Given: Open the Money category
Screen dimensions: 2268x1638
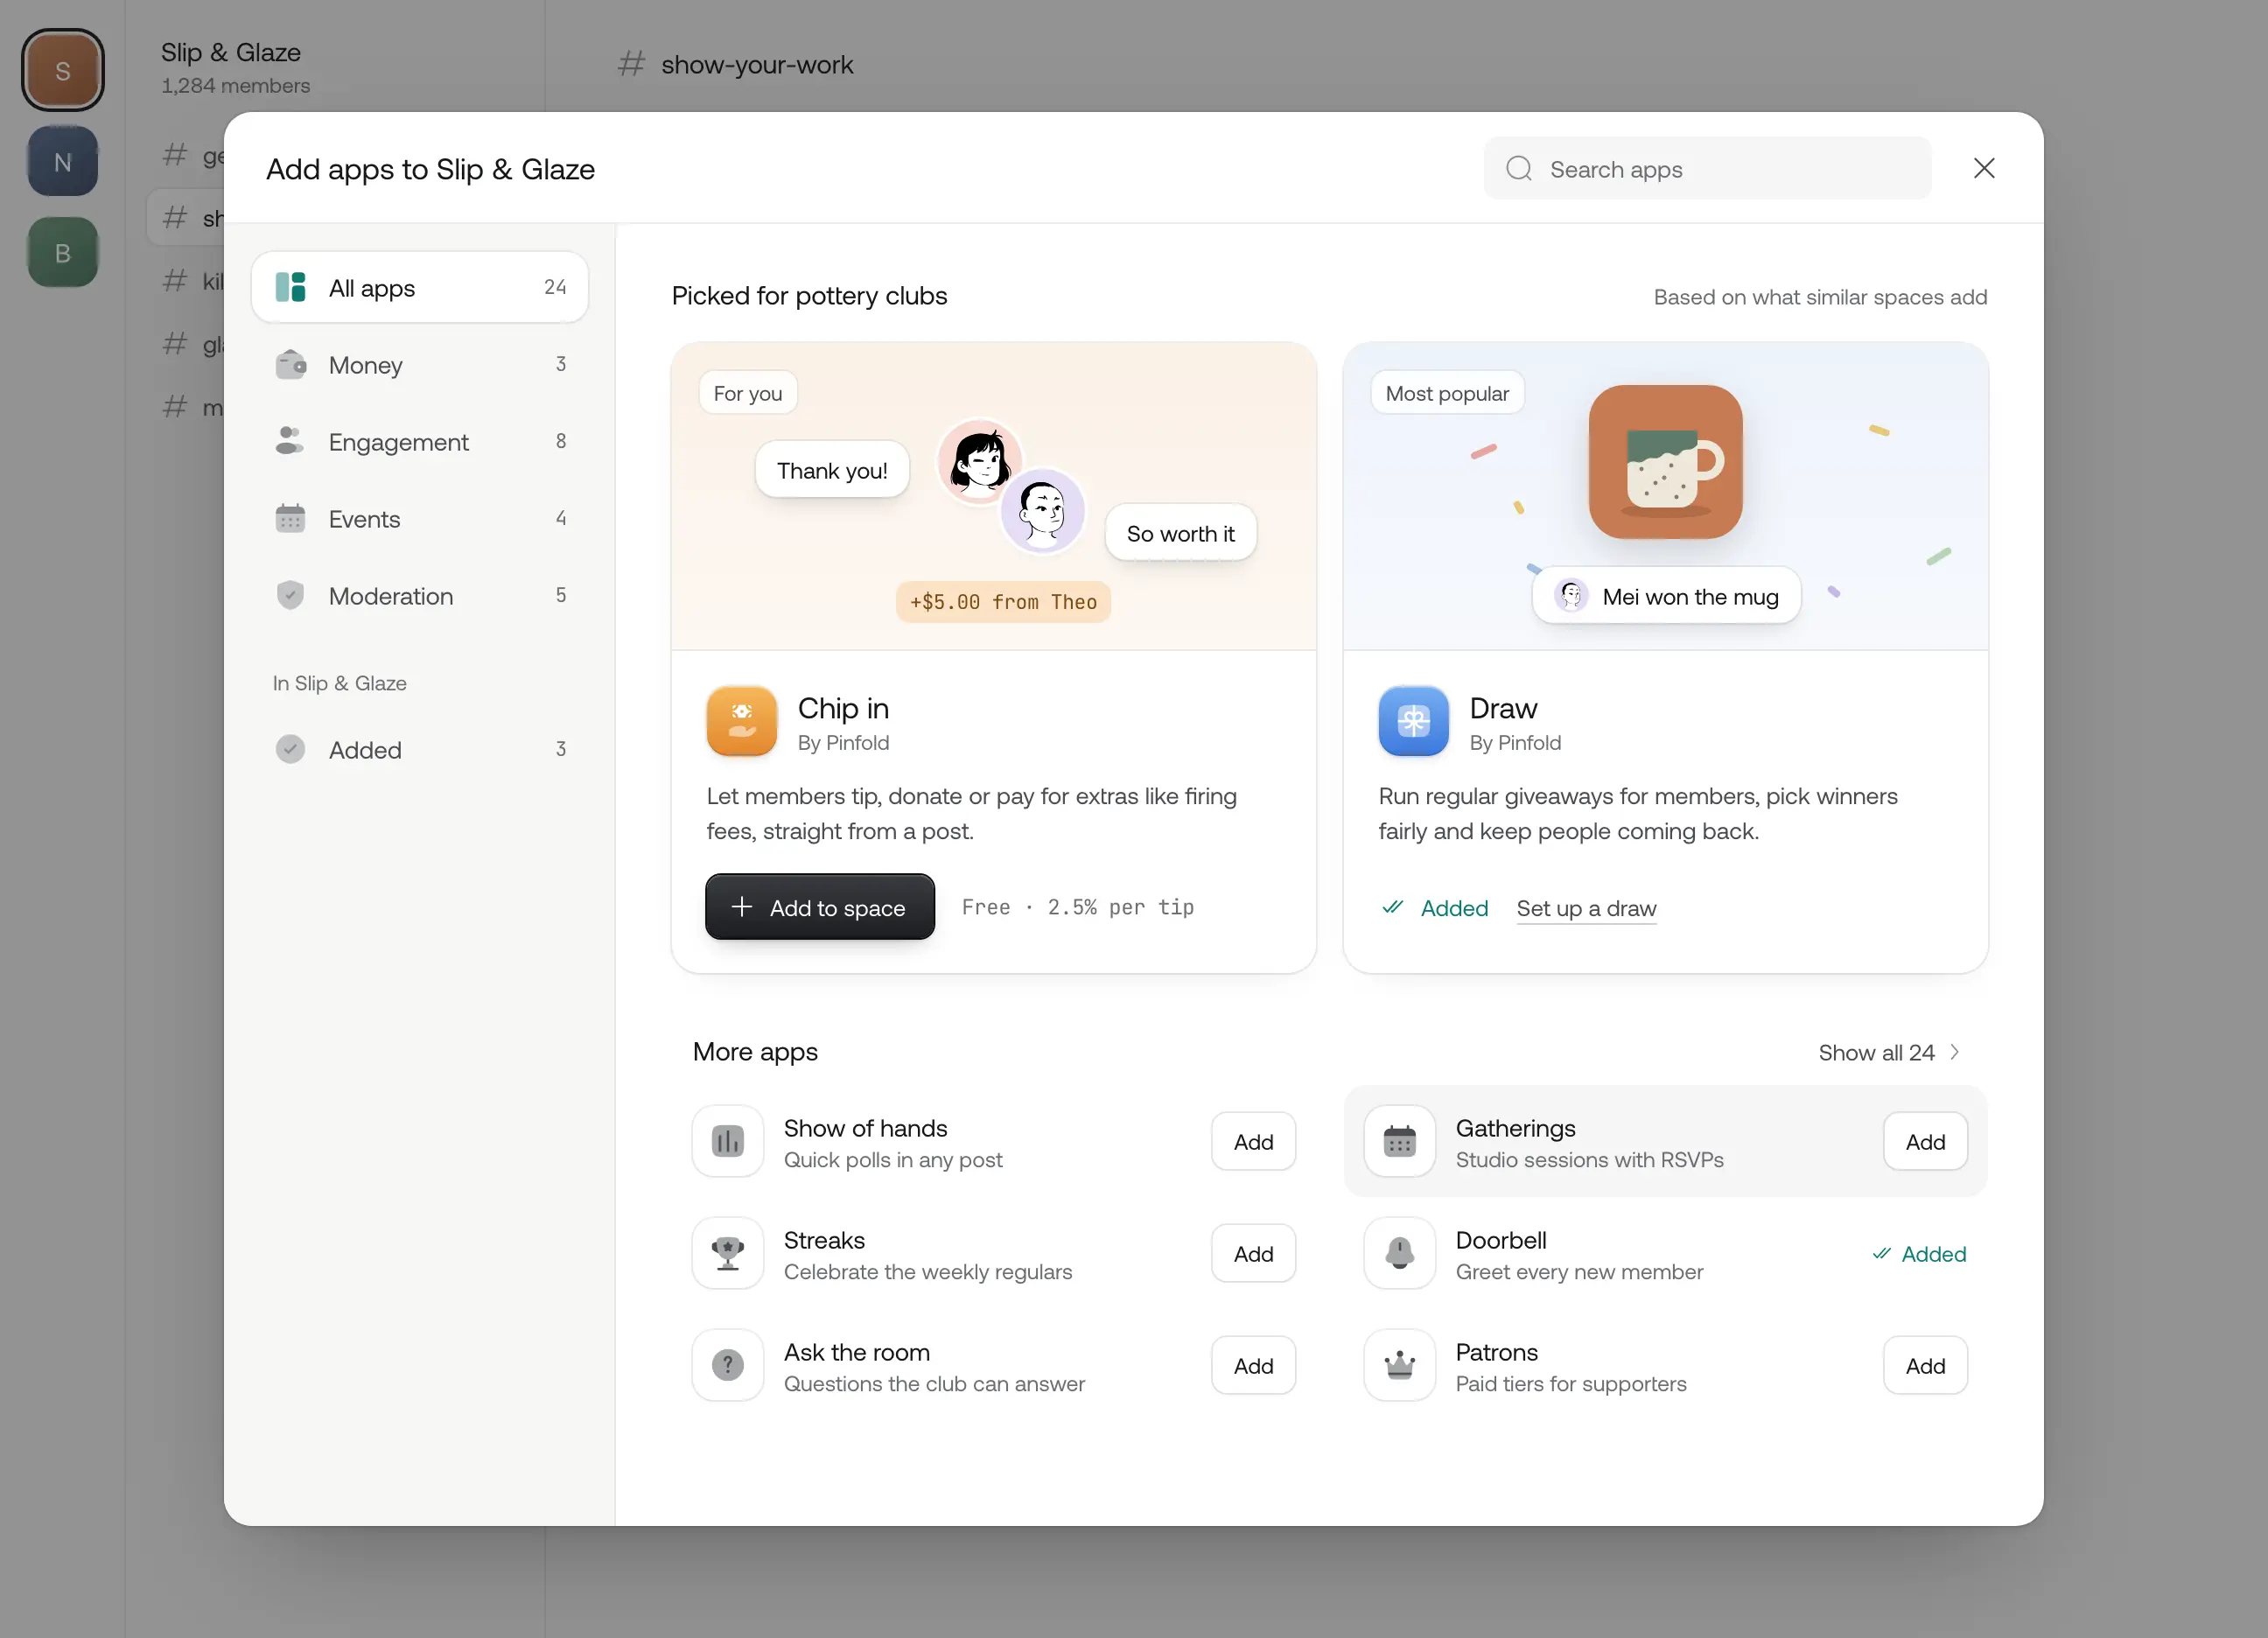Looking at the screenshot, I should (420, 365).
